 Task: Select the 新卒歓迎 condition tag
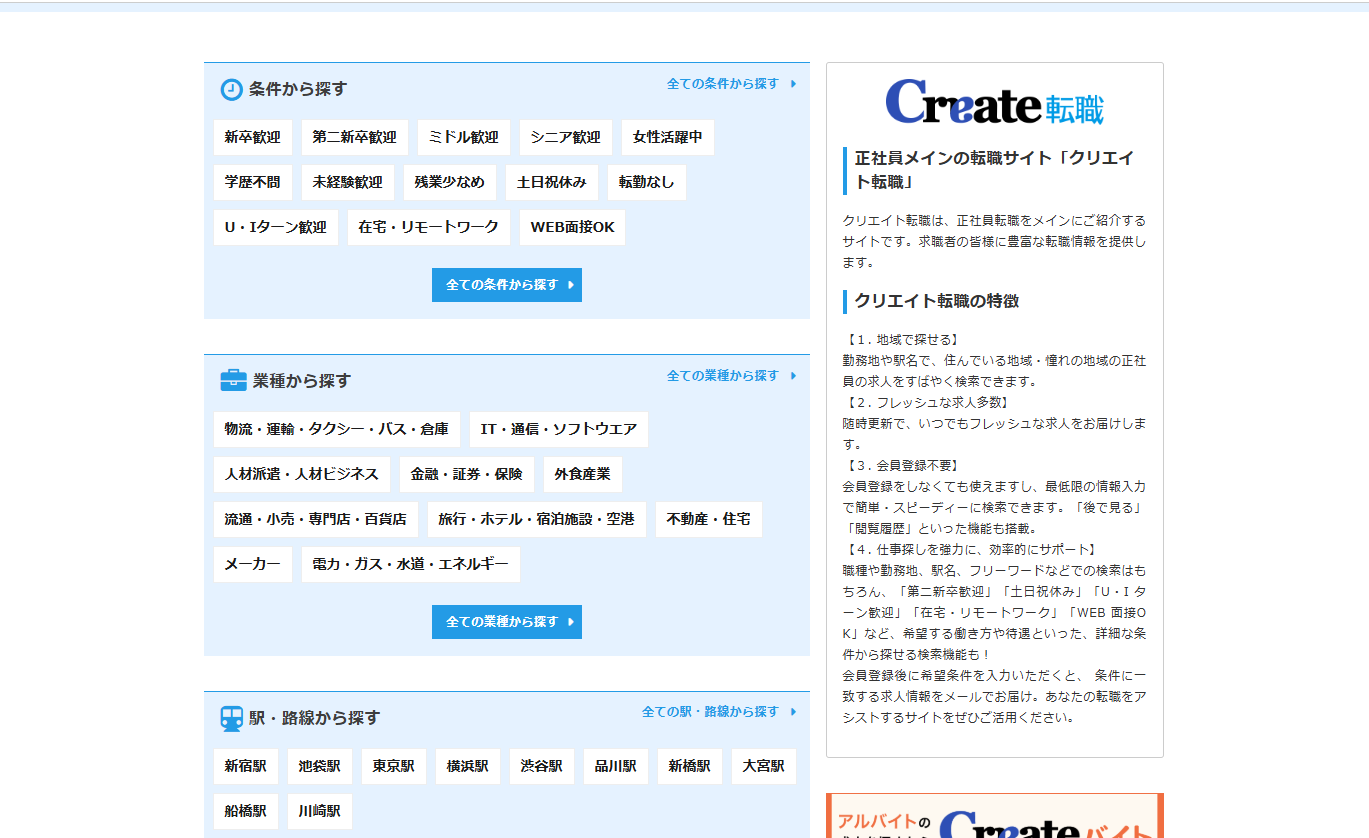[x=253, y=138]
